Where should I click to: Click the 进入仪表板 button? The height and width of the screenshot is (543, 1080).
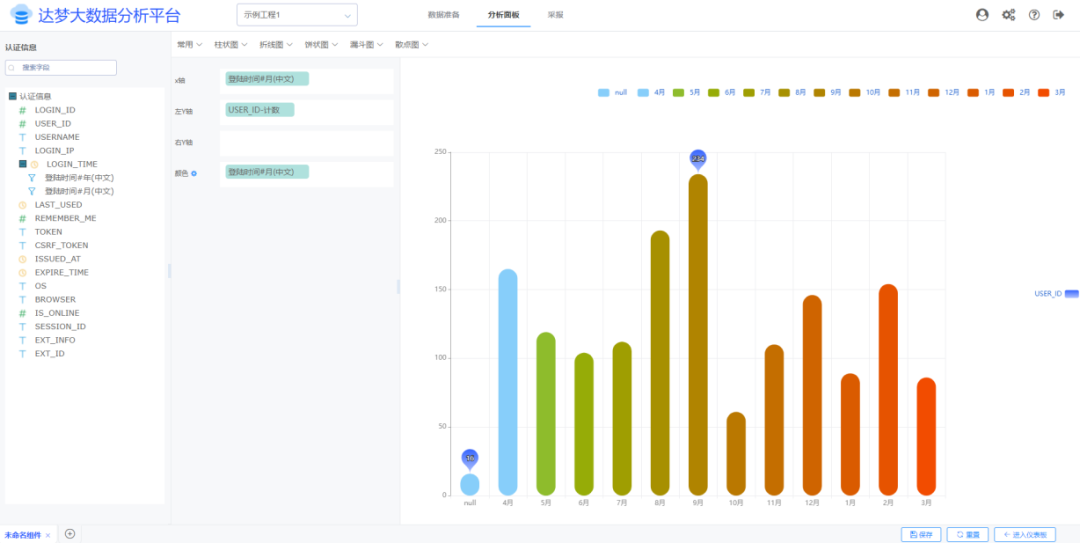(1025, 534)
